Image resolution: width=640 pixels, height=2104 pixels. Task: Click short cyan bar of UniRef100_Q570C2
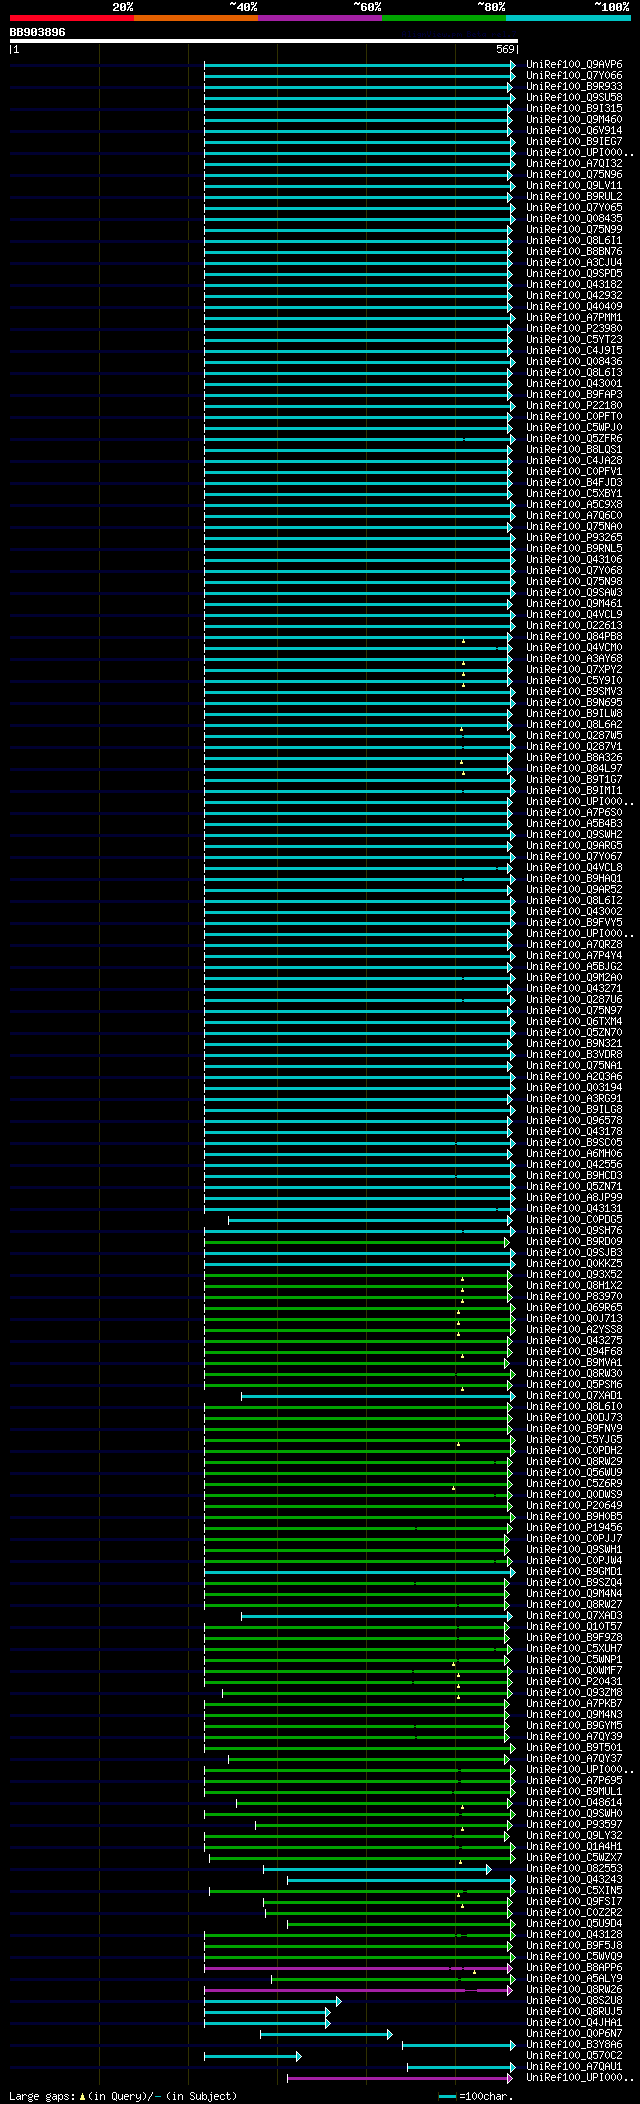tap(253, 2056)
